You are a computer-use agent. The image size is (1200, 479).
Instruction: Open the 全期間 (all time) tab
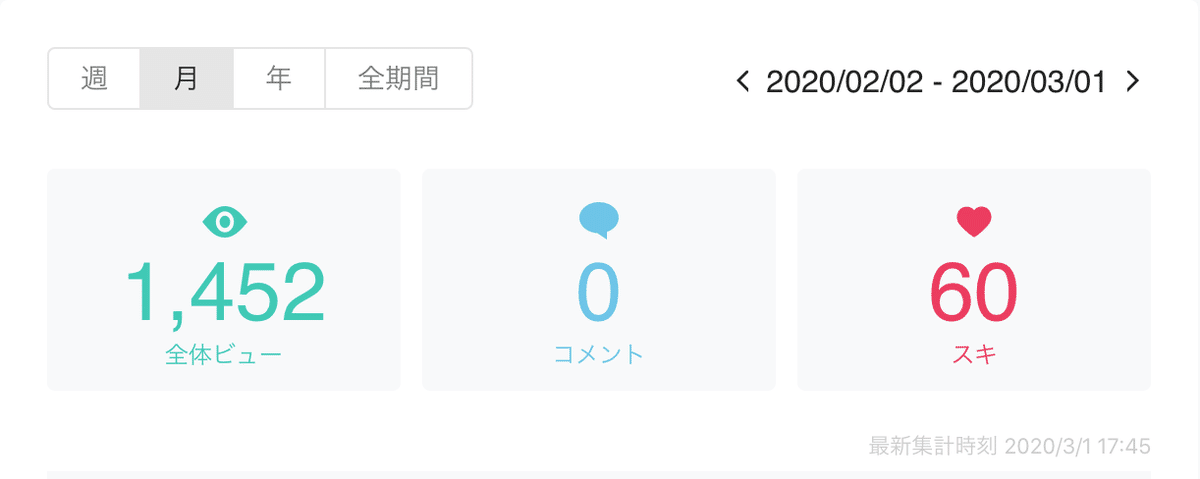399,79
